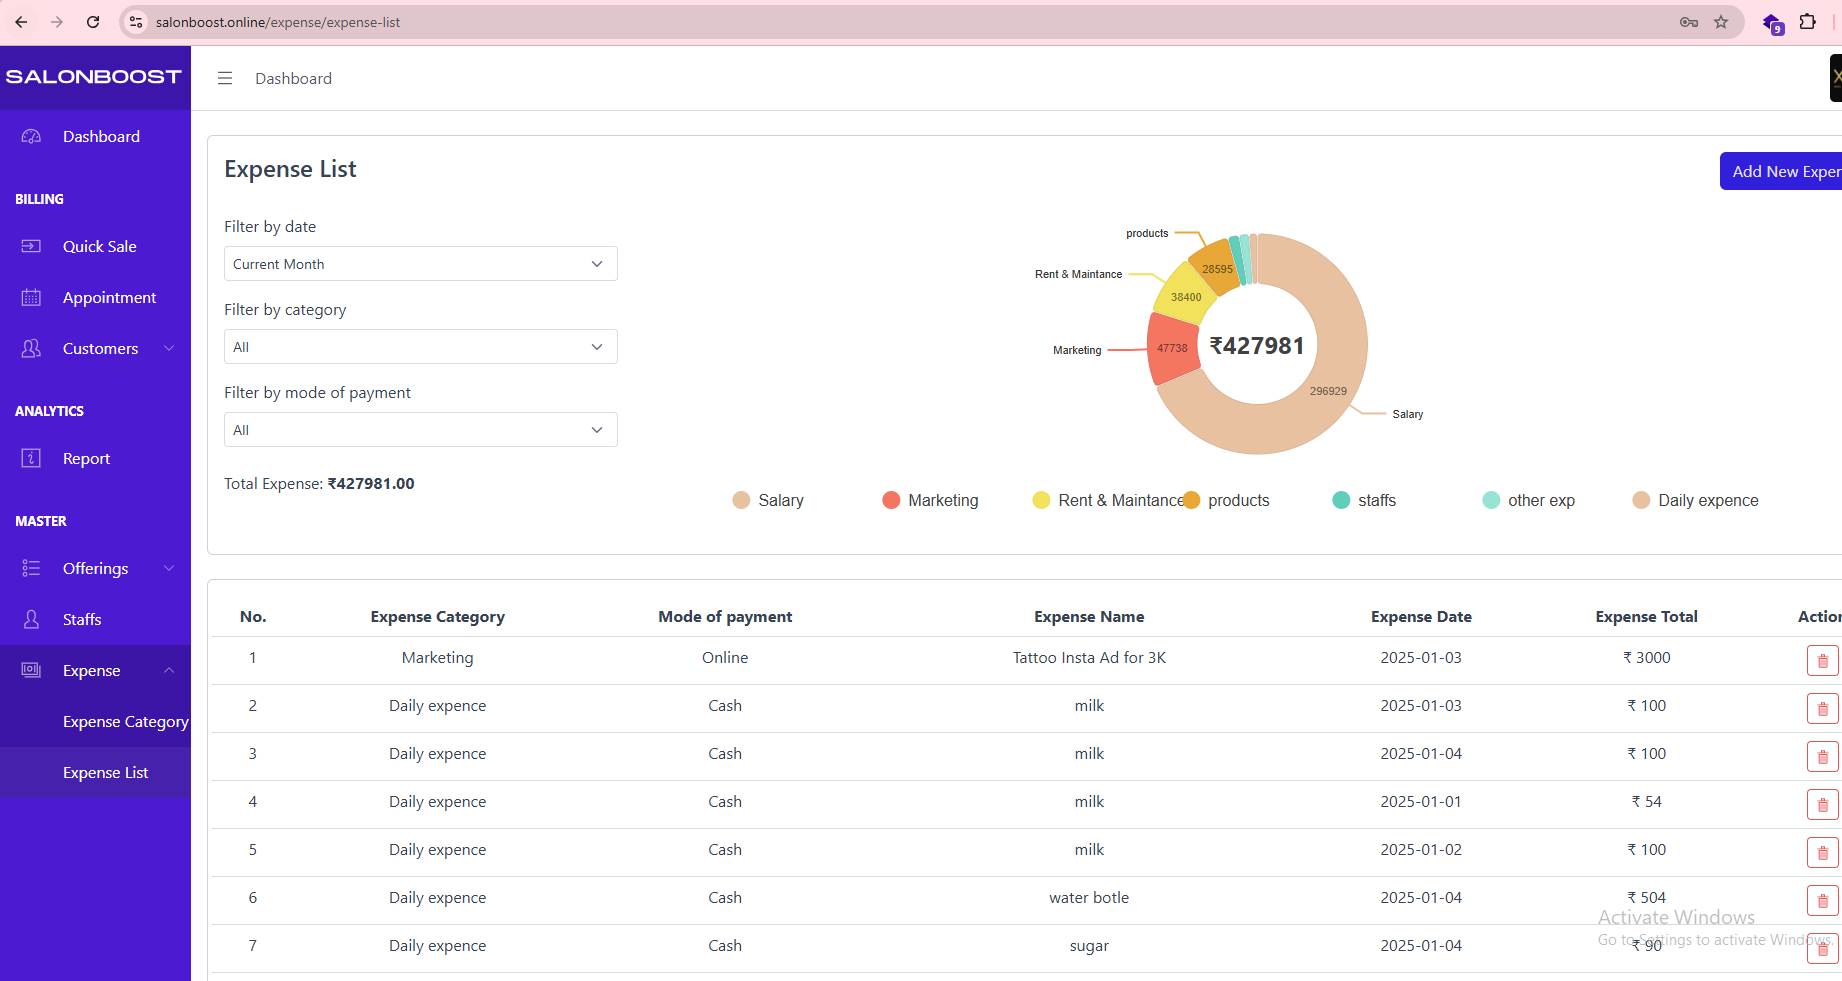Click the hamburger menu icon
This screenshot has width=1842, height=981.
[225, 78]
